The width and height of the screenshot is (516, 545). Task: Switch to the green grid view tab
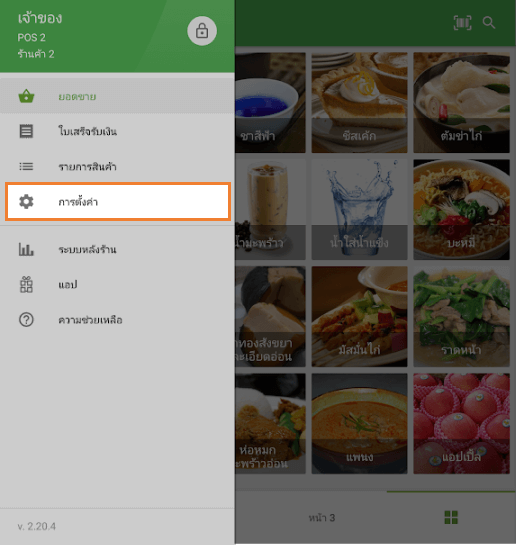pos(451,518)
